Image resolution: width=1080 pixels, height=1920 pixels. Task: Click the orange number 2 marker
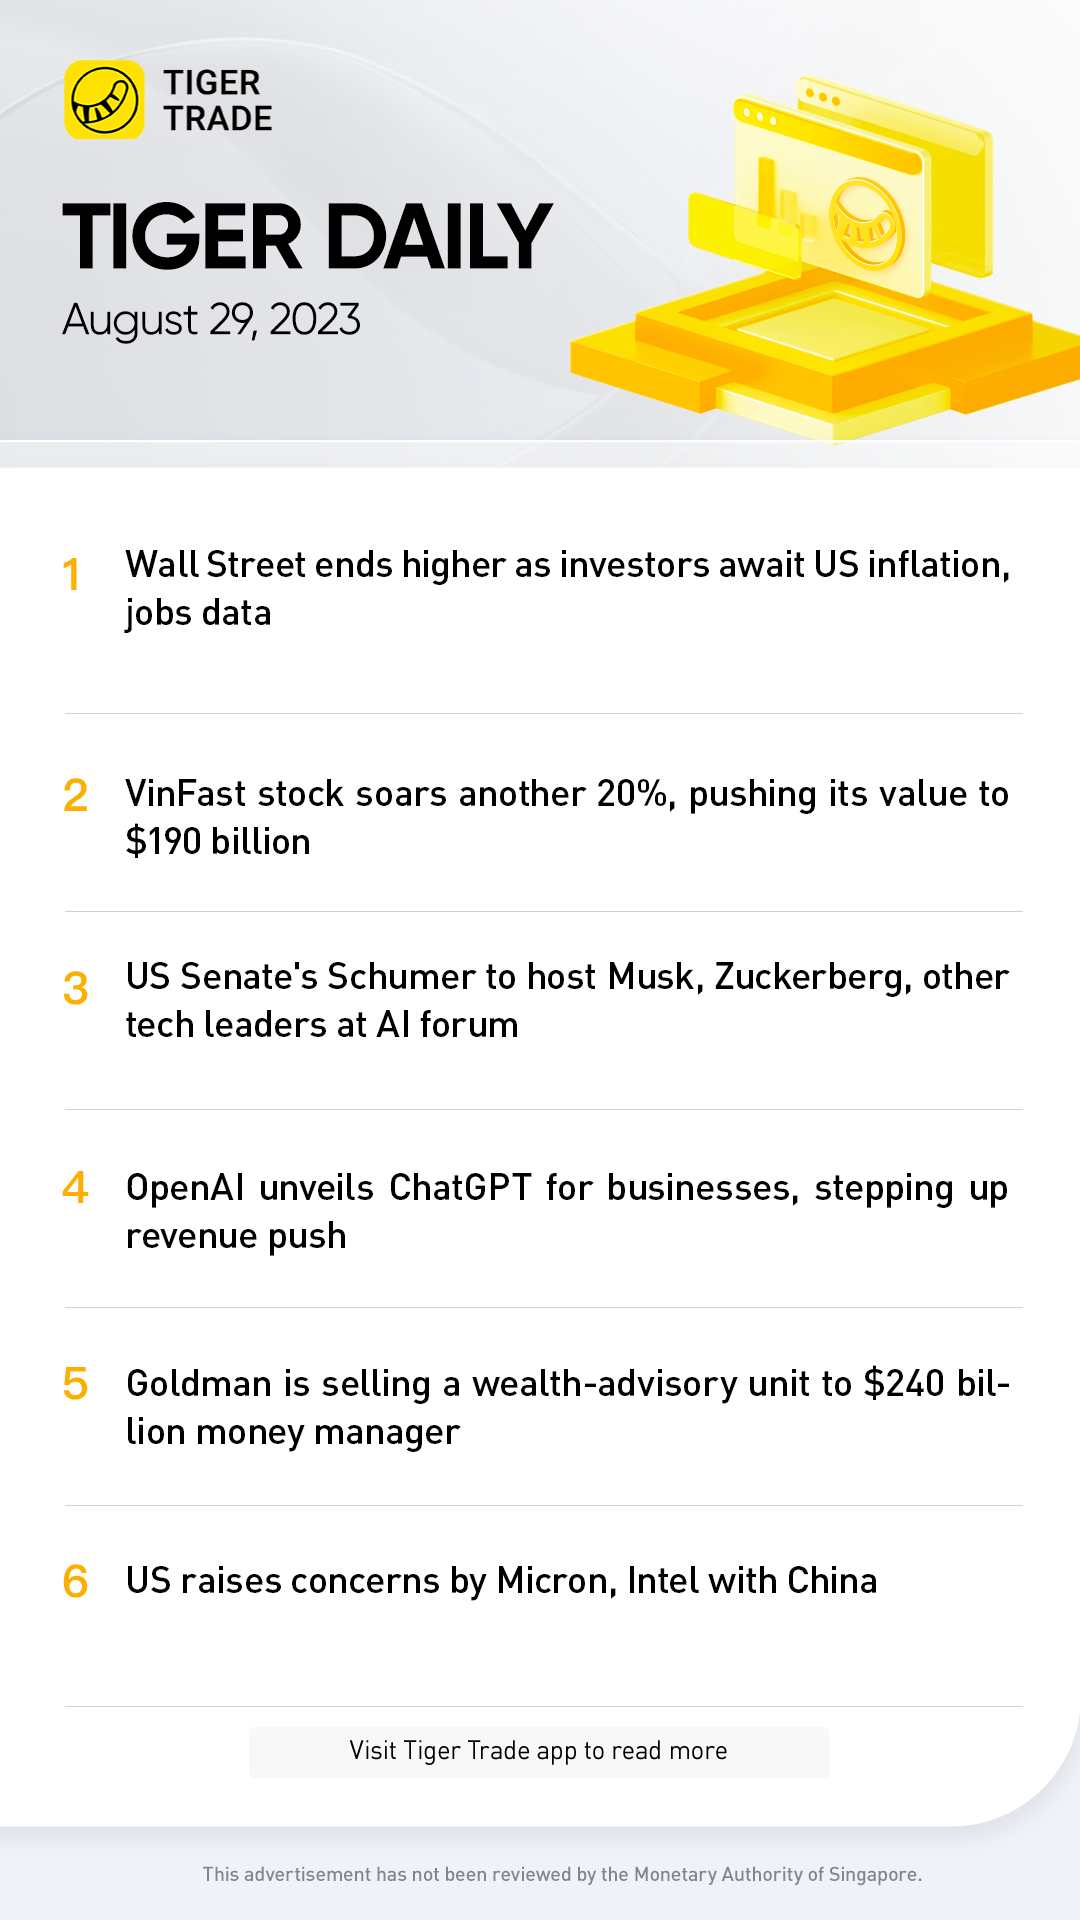click(75, 796)
